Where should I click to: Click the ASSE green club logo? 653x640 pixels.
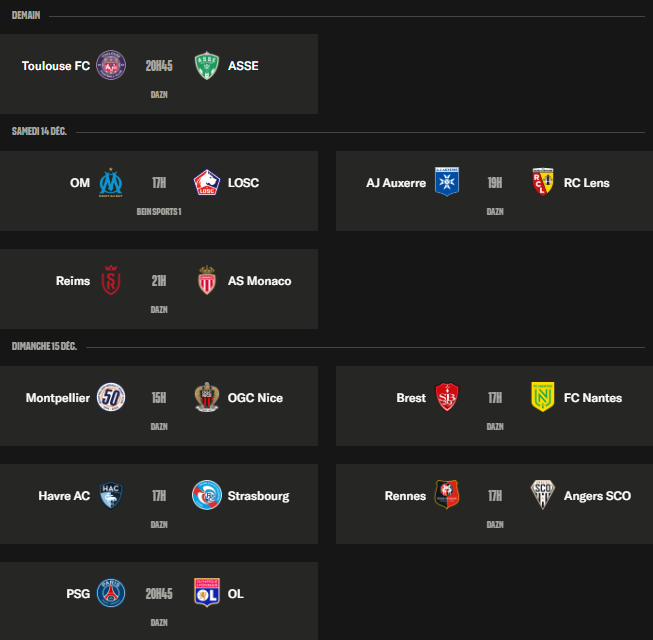207,65
